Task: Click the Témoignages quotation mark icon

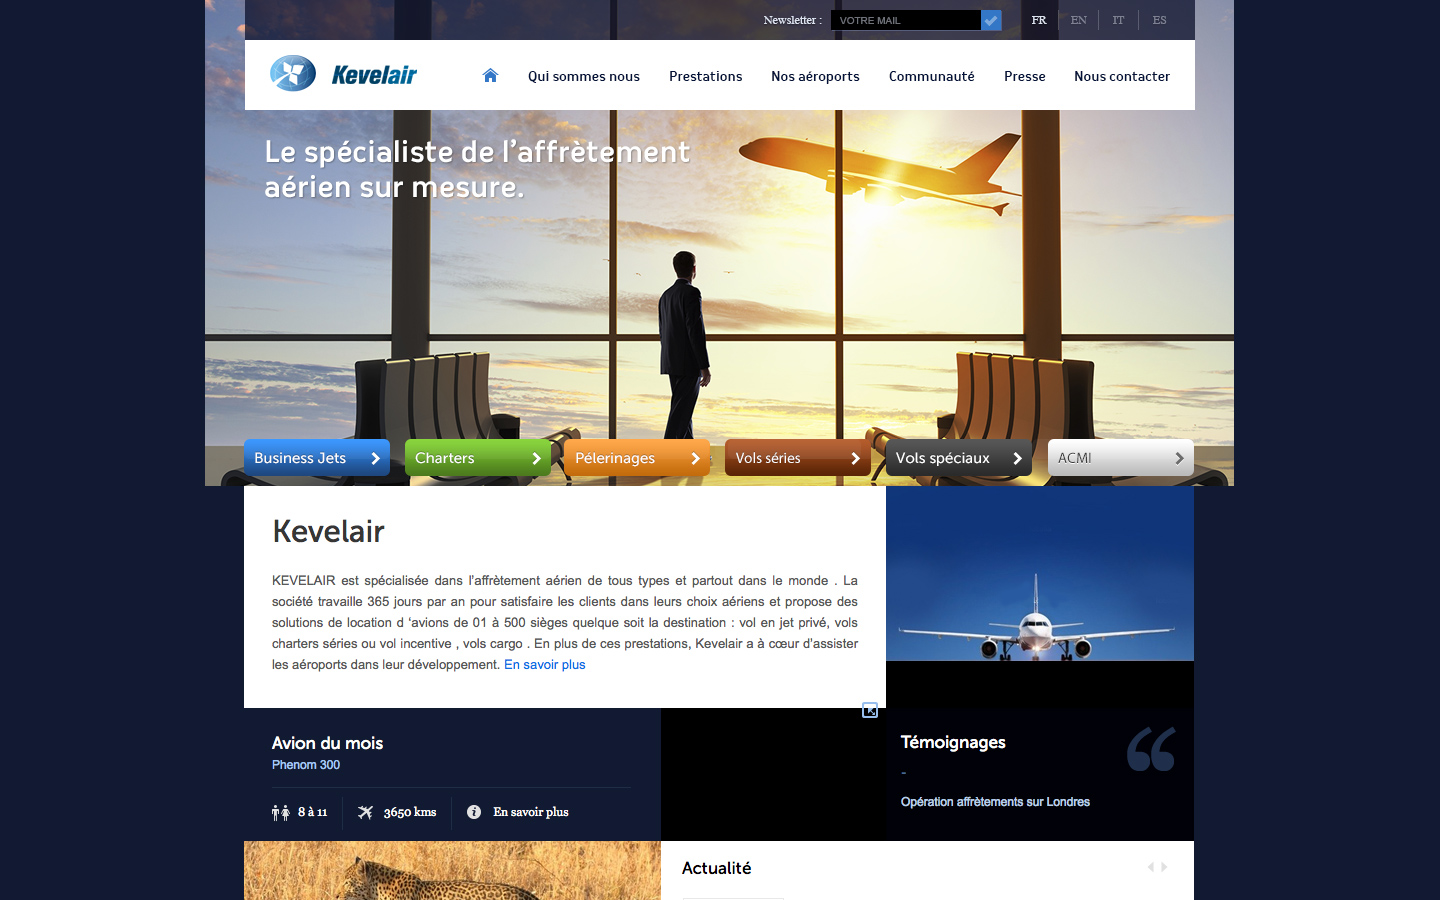Action: point(1151,749)
